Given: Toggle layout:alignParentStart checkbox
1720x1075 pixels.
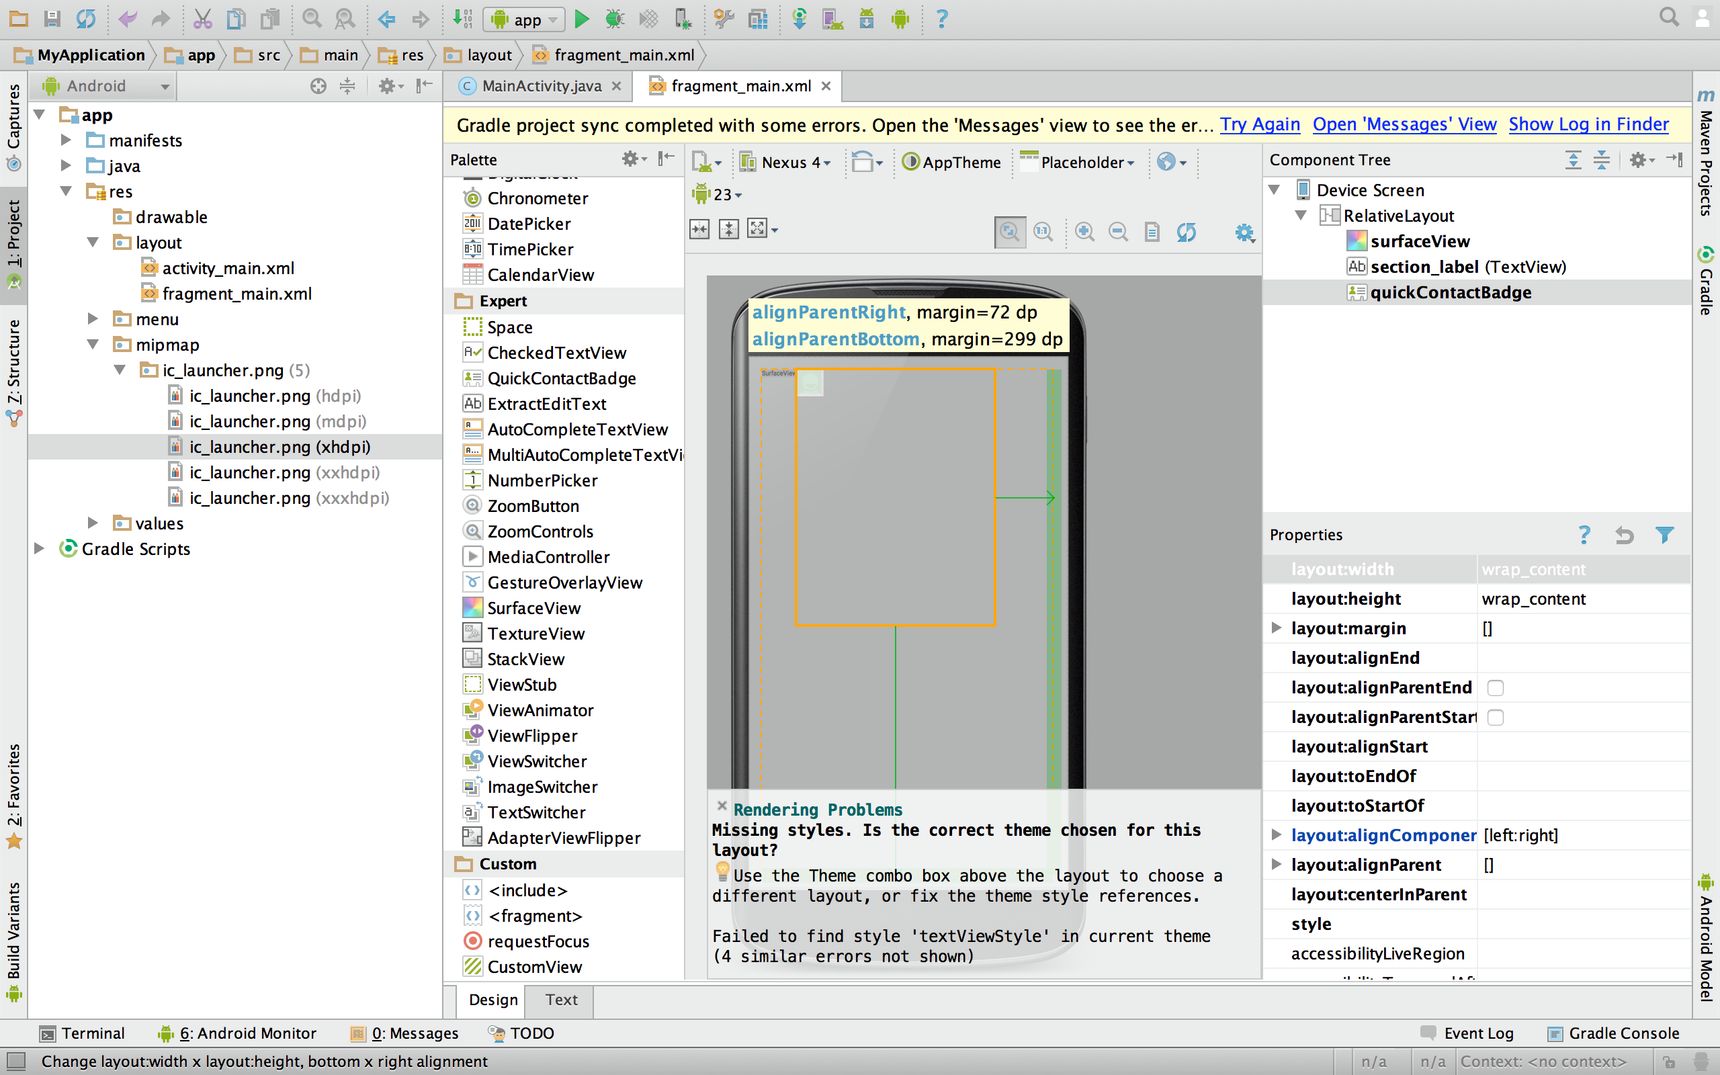Looking at the screenshot, I should [1495, 717].
